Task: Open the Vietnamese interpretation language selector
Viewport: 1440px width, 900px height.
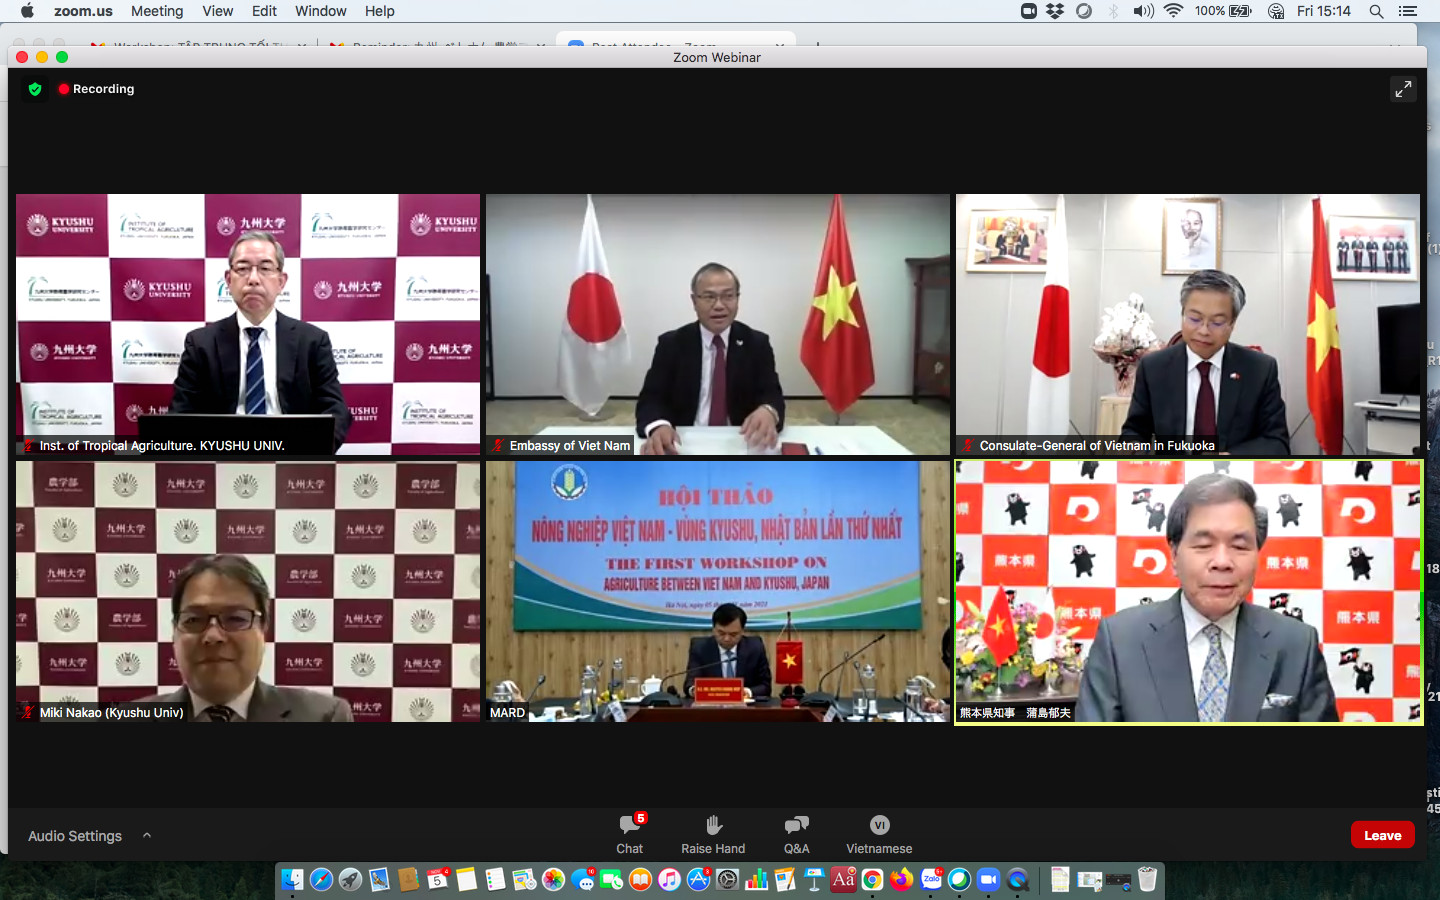Action: [x=879, y=834]
